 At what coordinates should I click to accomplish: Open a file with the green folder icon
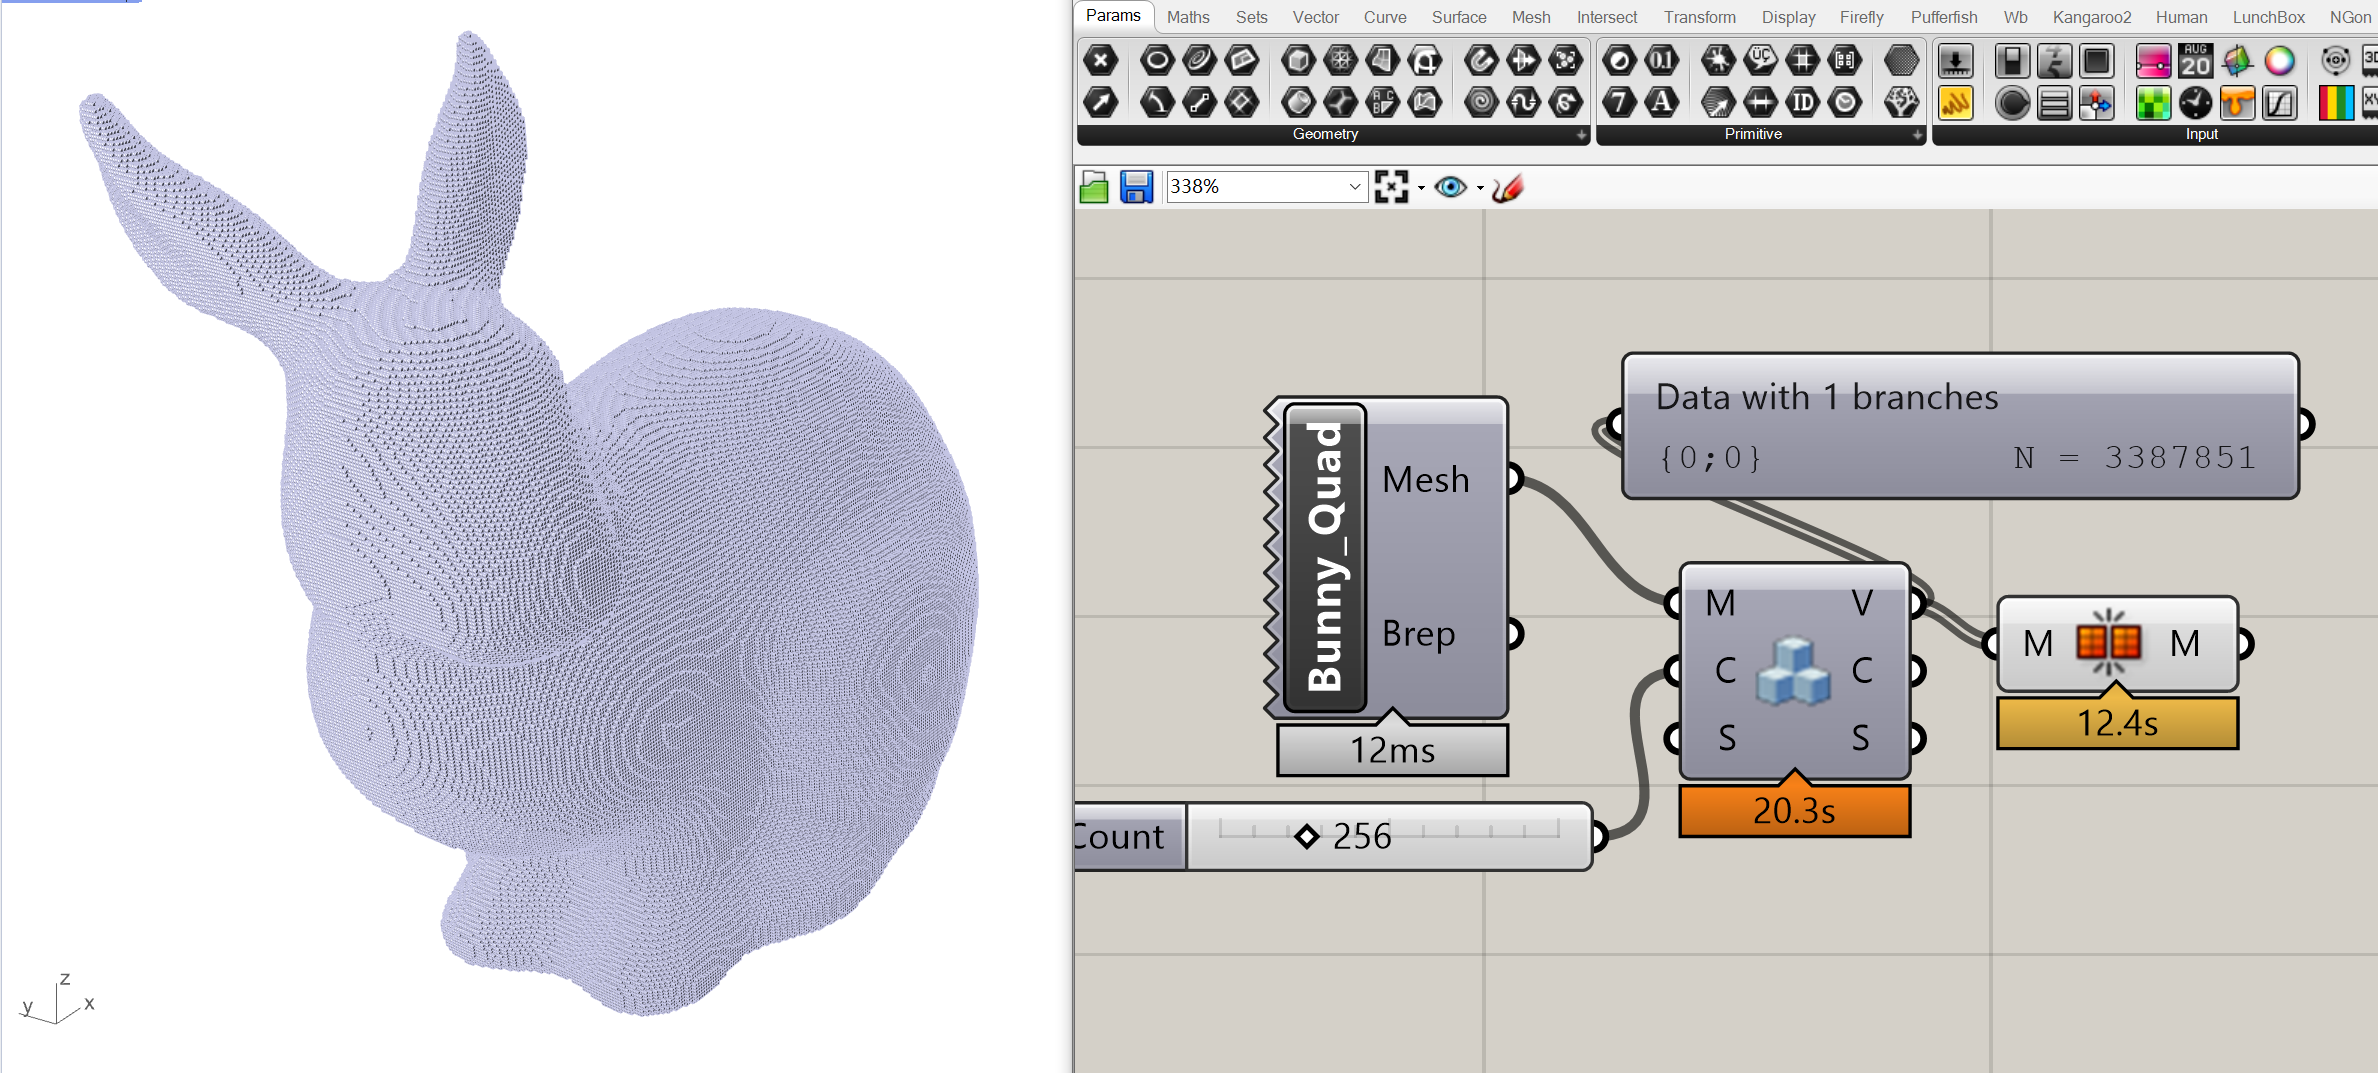[1094, 187]
